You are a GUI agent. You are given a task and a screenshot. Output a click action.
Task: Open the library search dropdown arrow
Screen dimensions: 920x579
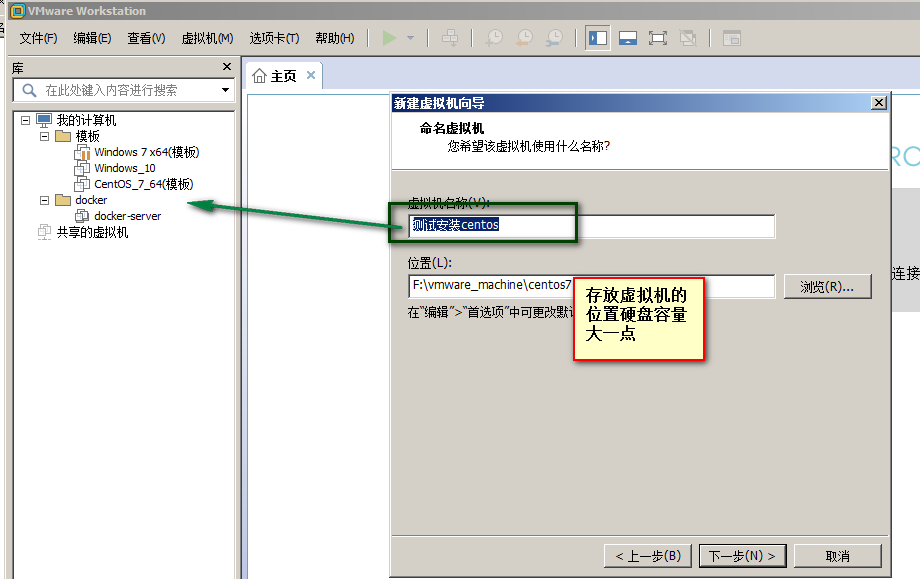tap(225, 90)
